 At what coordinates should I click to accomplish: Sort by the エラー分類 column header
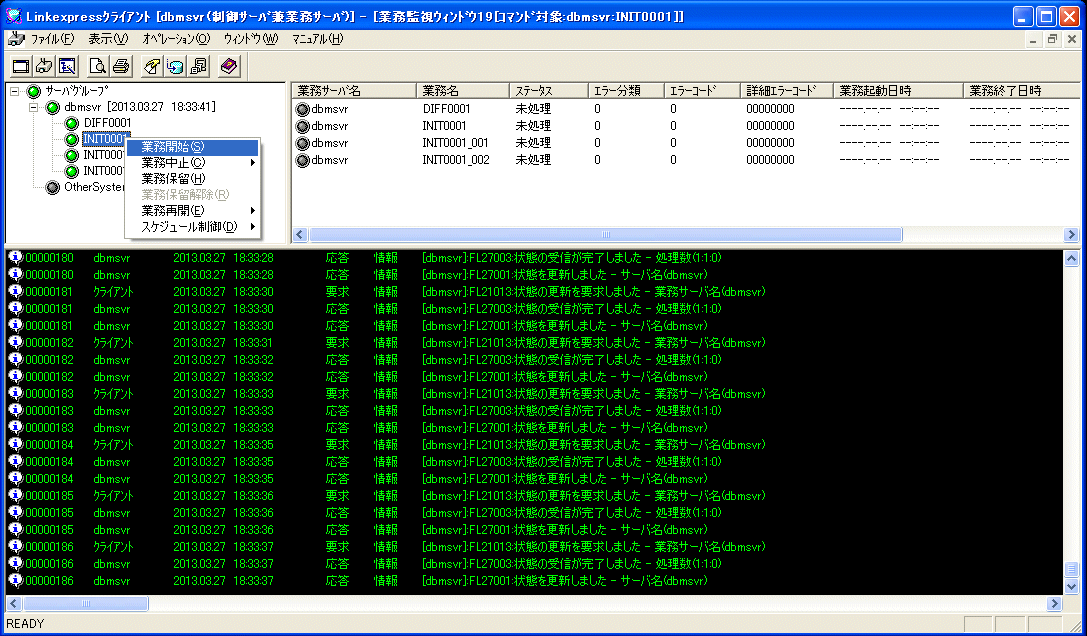[626, 91]
